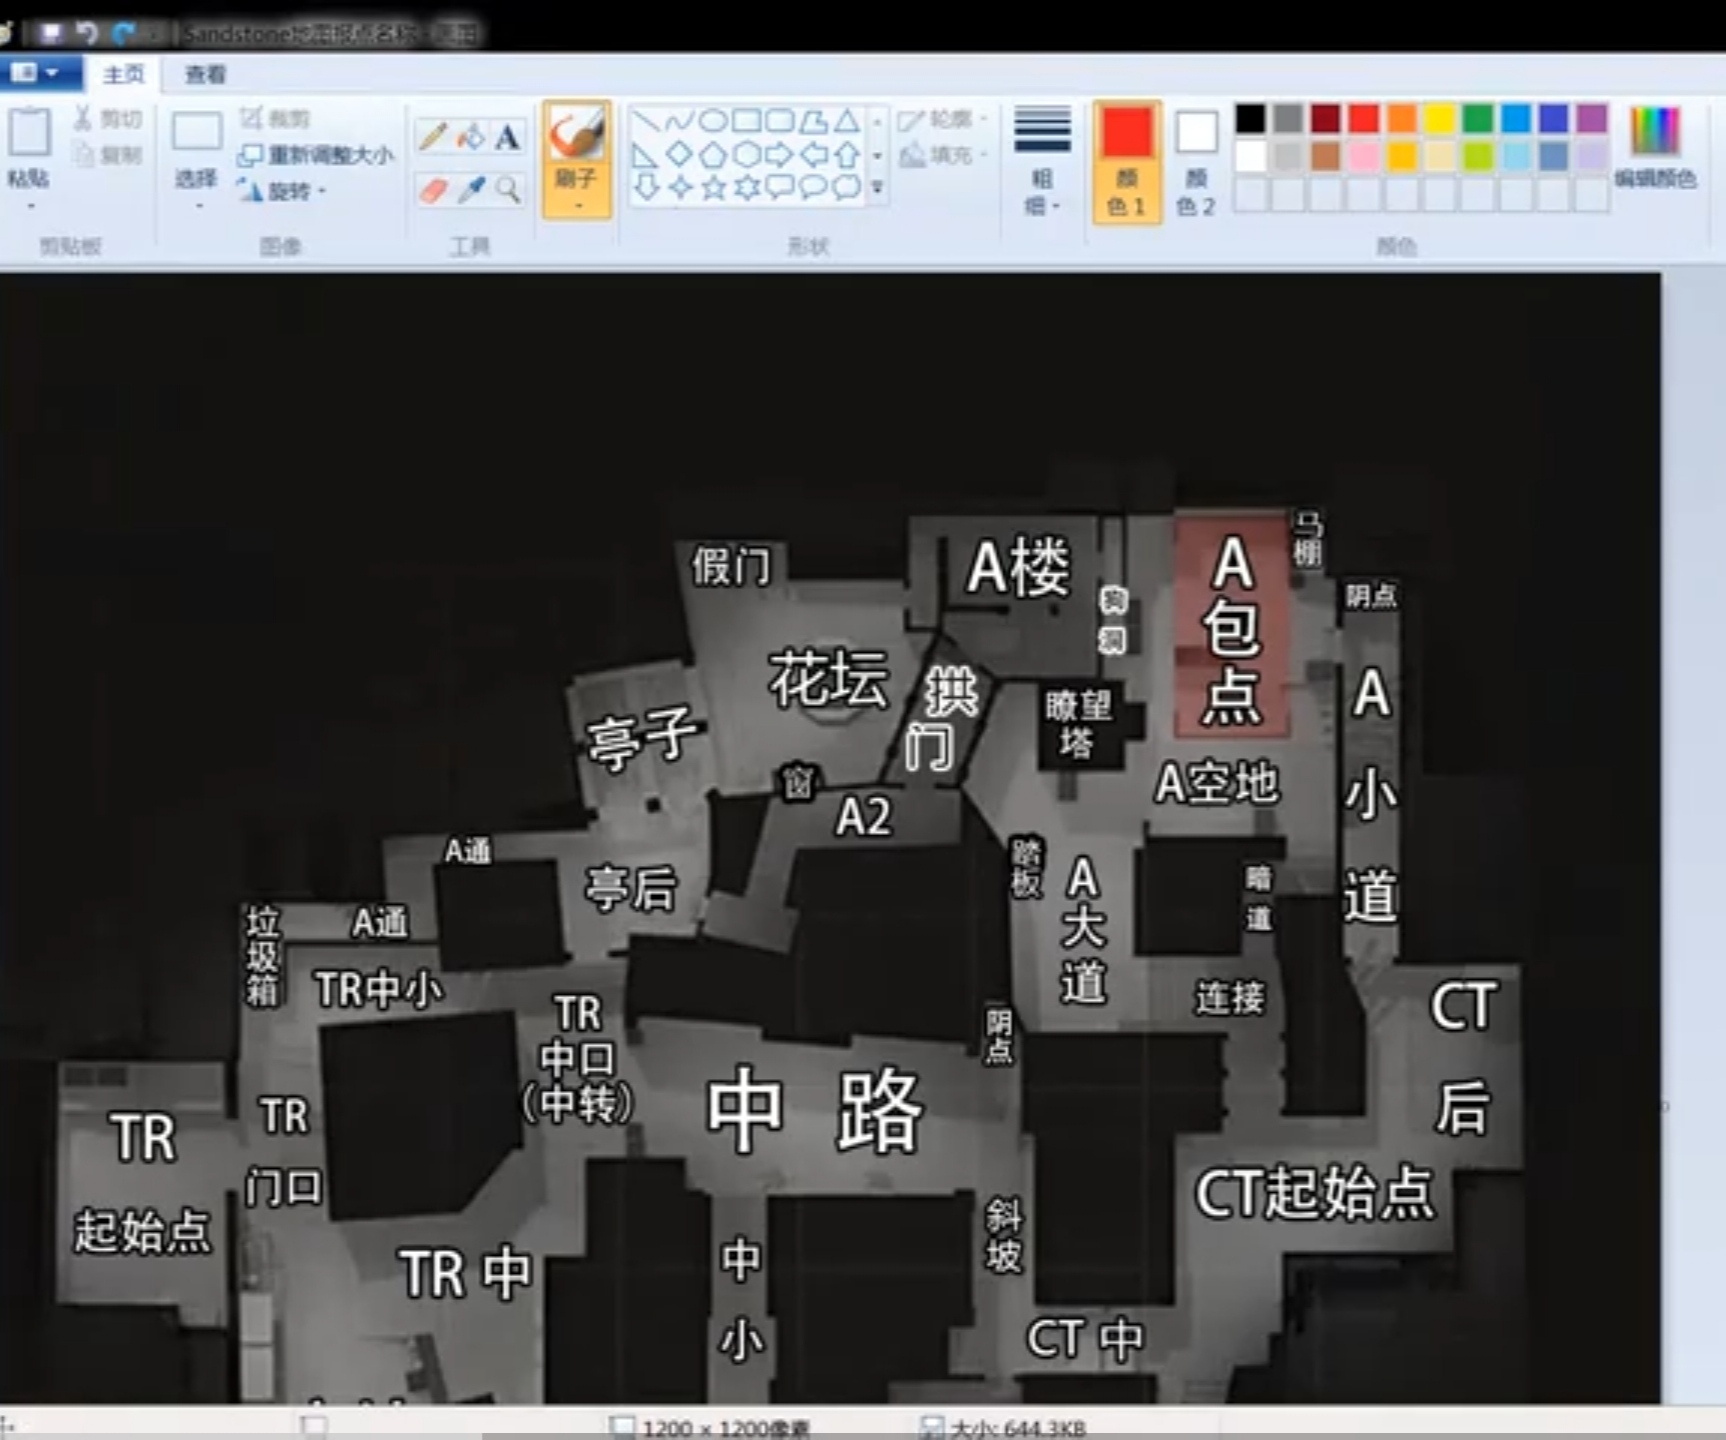Pick the black palette swatch
The height and width of the screenshot is (1440, 1726).
pyautogui.click(x=1250, y=119)
